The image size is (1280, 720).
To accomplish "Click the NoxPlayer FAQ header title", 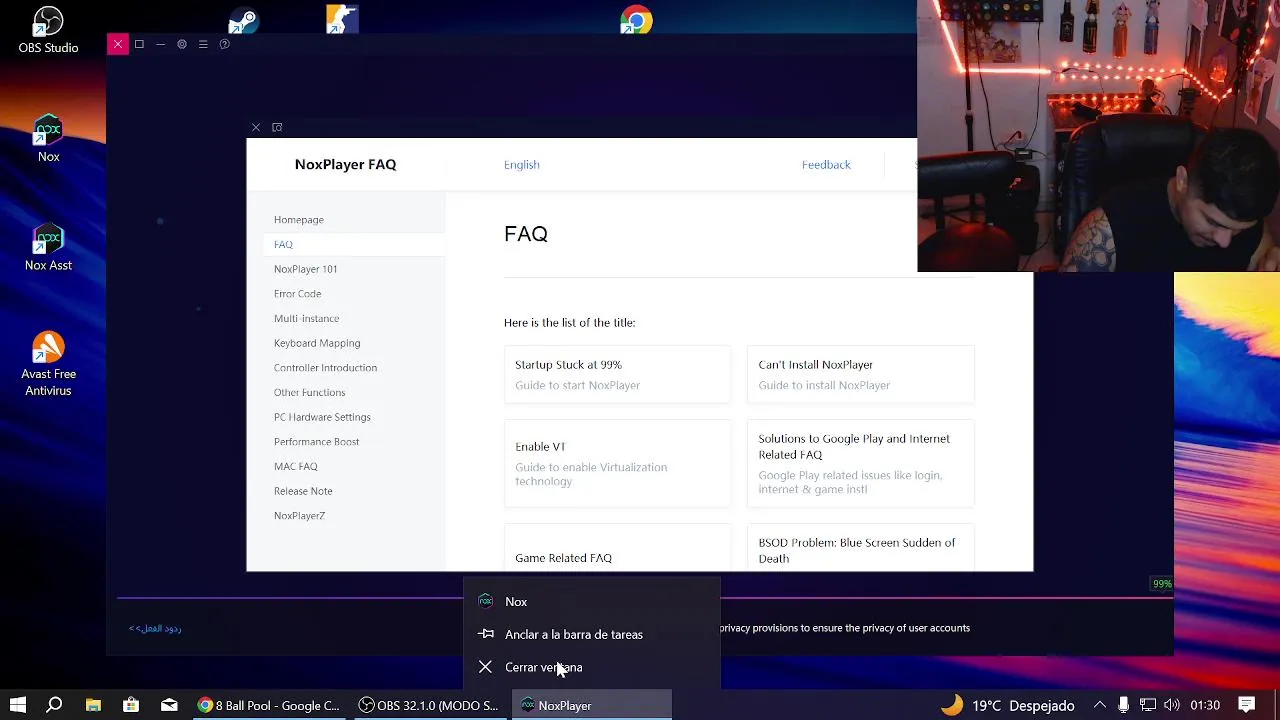I will tap(345, 164).
